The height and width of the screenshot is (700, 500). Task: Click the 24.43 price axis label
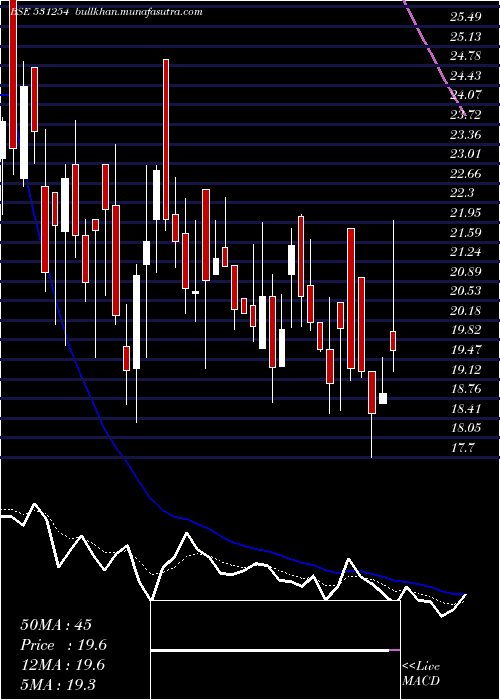(x=466, y=76)
